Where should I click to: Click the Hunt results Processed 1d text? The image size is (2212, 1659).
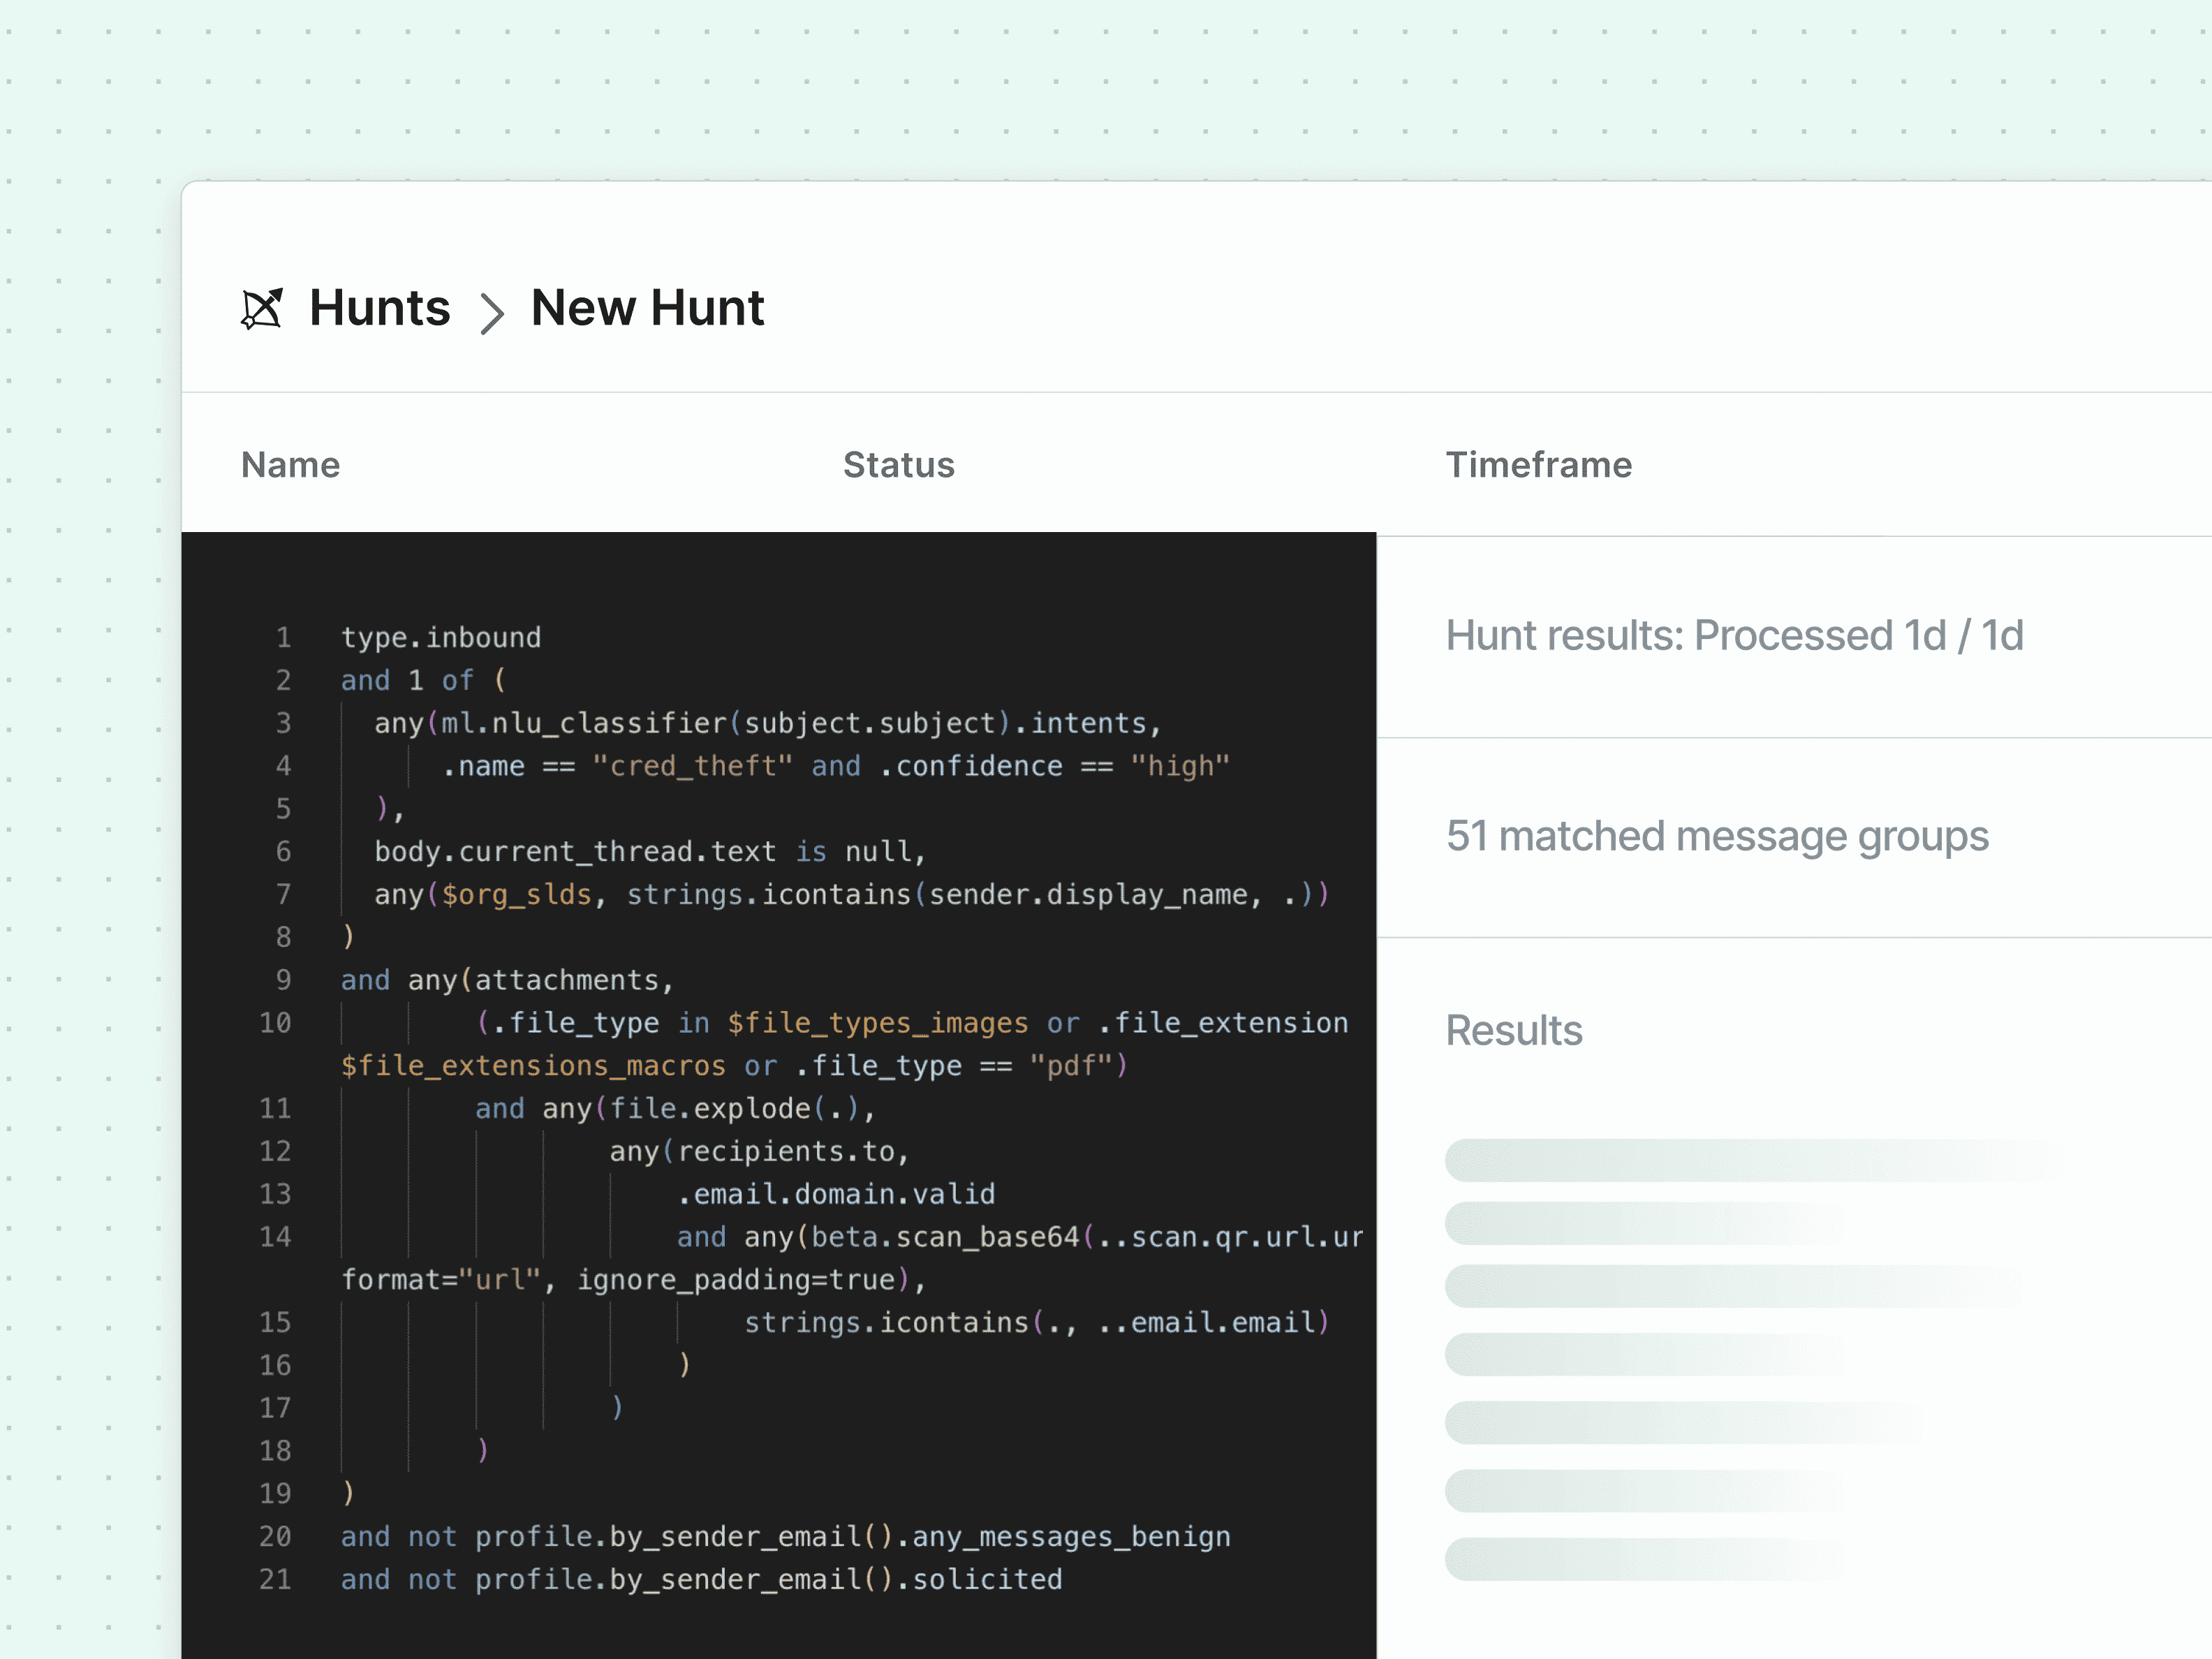(x=1735, y=635)
